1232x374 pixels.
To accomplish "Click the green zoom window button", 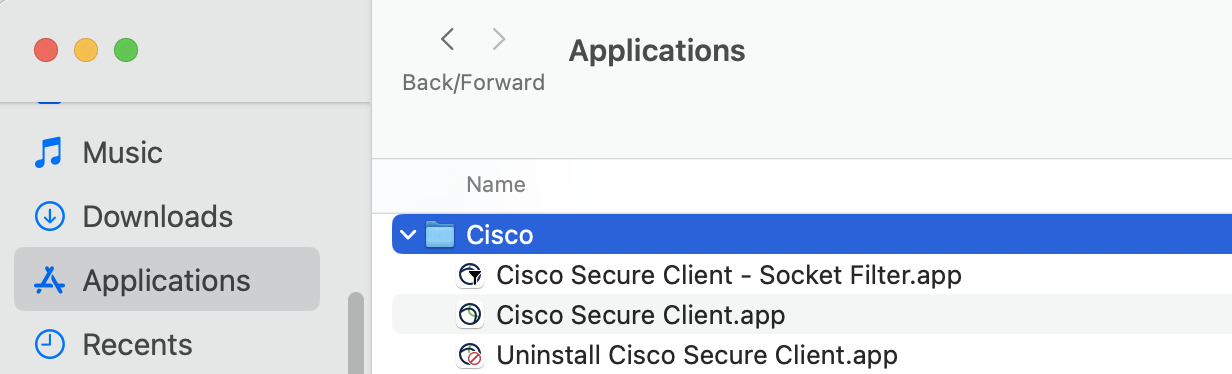I will click(125, 50).
